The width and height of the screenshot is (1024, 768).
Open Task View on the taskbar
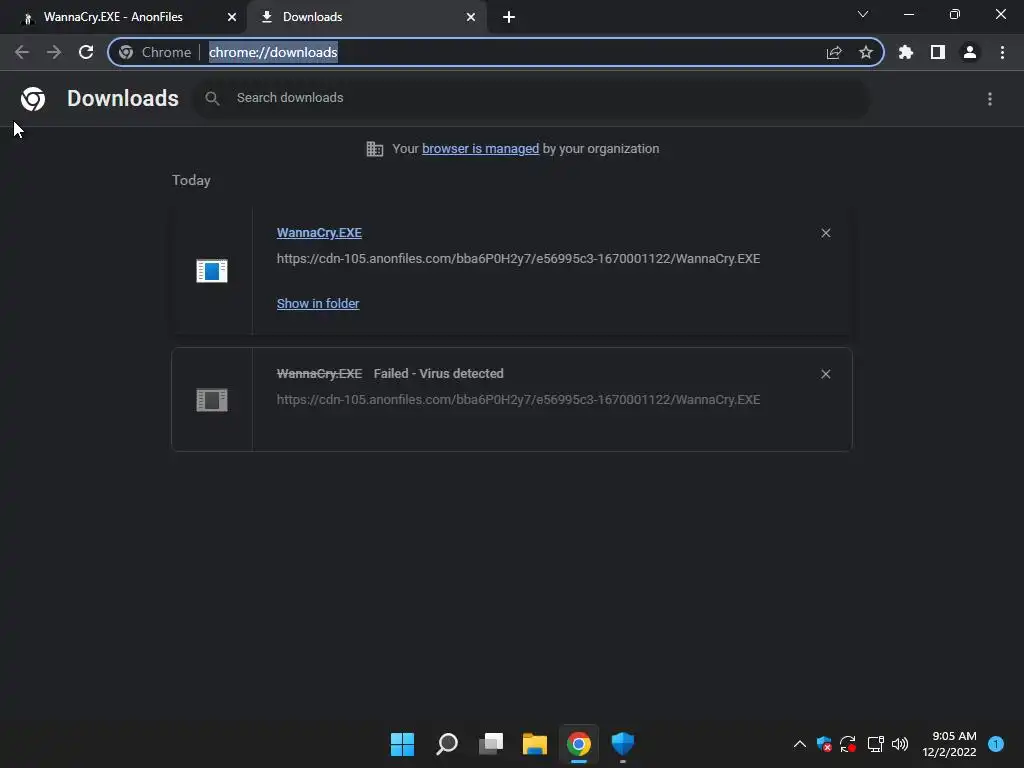point(491,744)
